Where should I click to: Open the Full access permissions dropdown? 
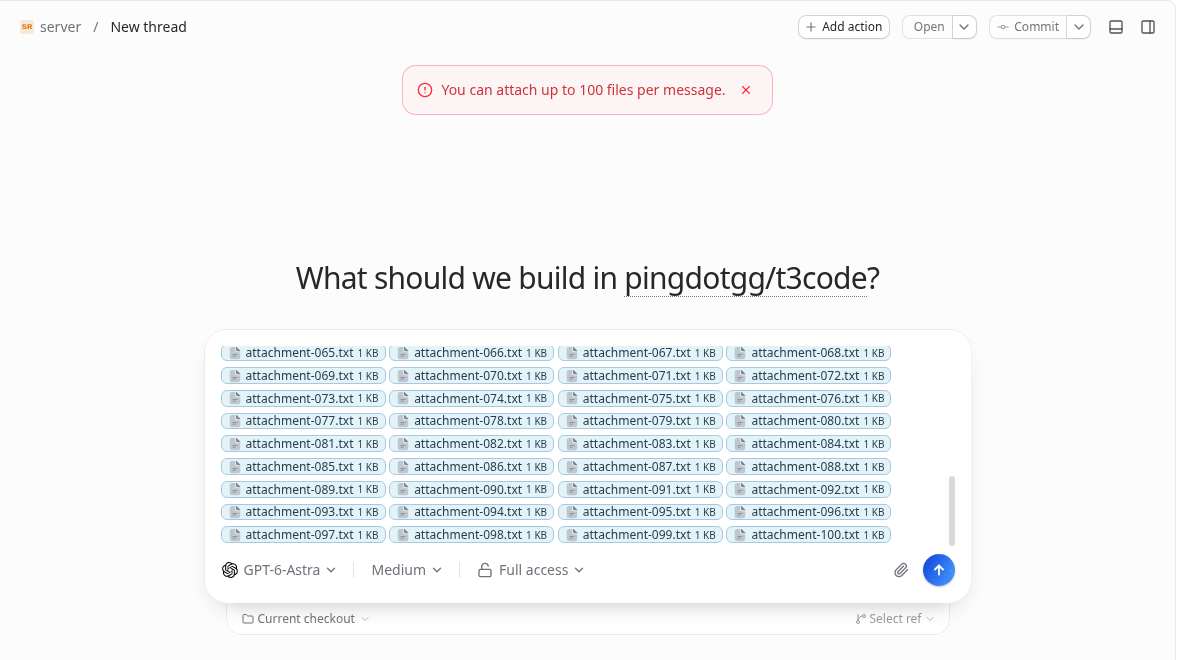pyautogui.click(x=531, y=570)
